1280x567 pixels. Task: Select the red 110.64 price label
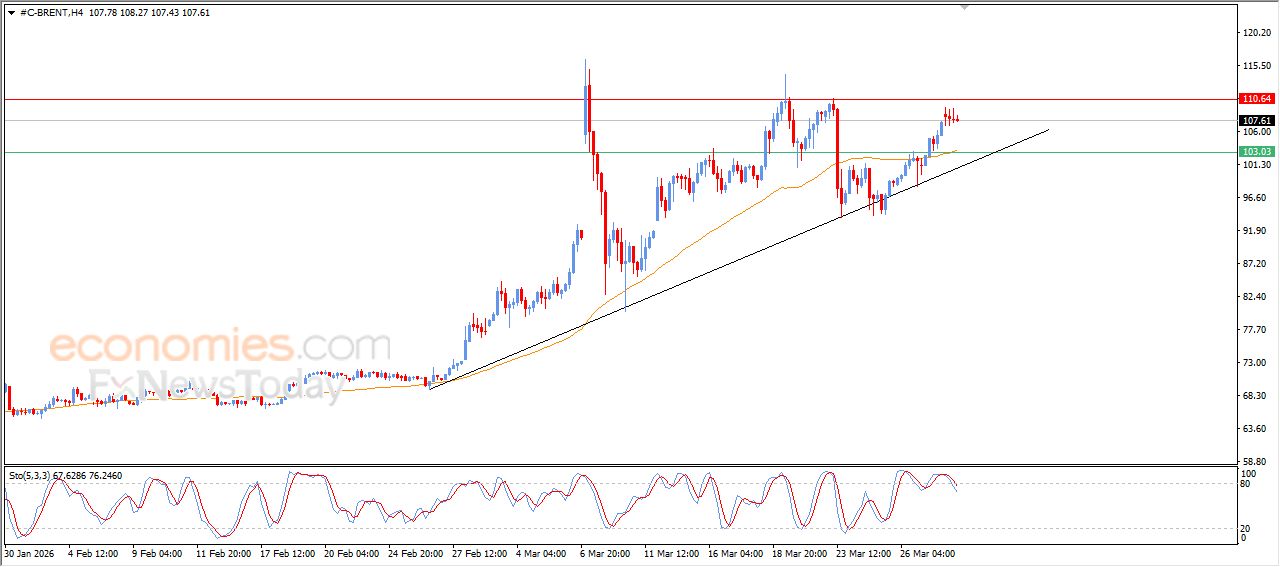tap(1256, 99)
